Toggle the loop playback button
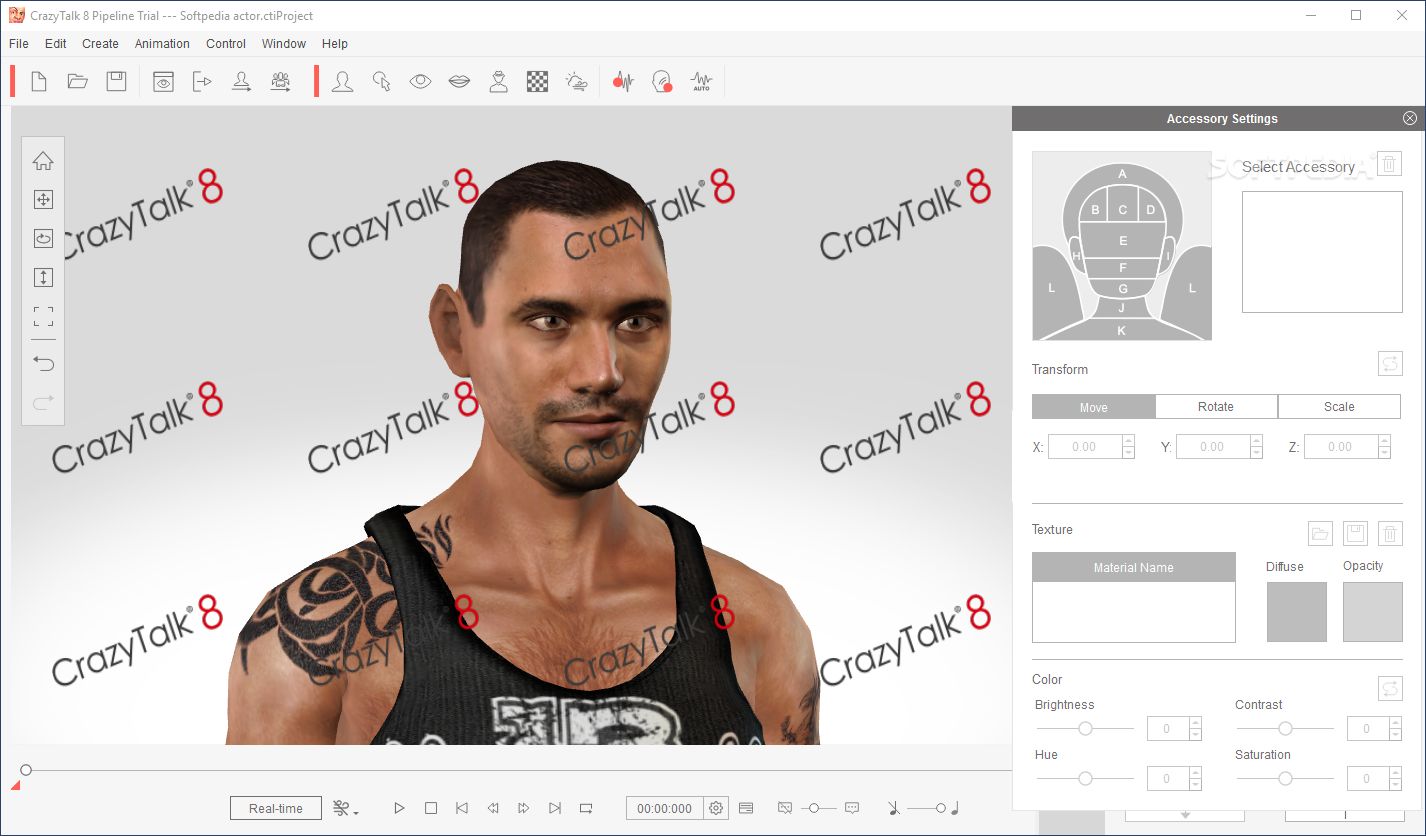The height and width of the screenshot is (836, 1426). point(586,808)
